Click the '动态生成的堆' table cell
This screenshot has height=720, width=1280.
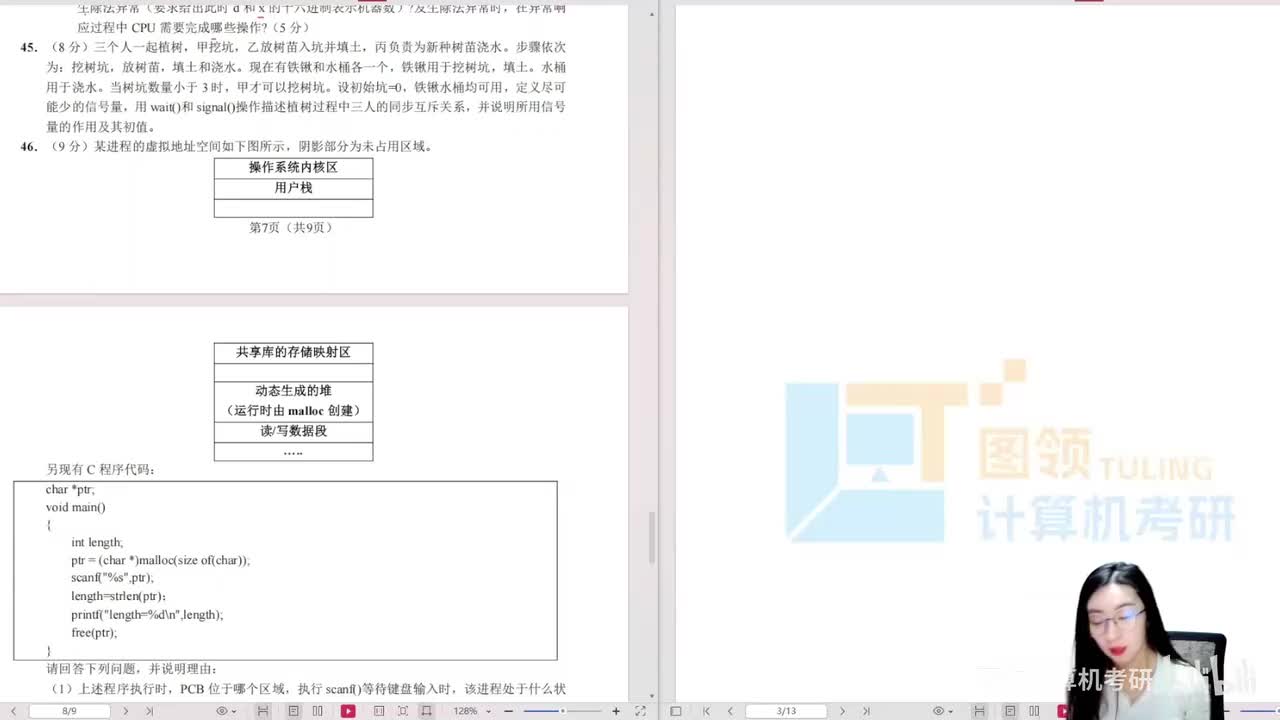point(293,400)
